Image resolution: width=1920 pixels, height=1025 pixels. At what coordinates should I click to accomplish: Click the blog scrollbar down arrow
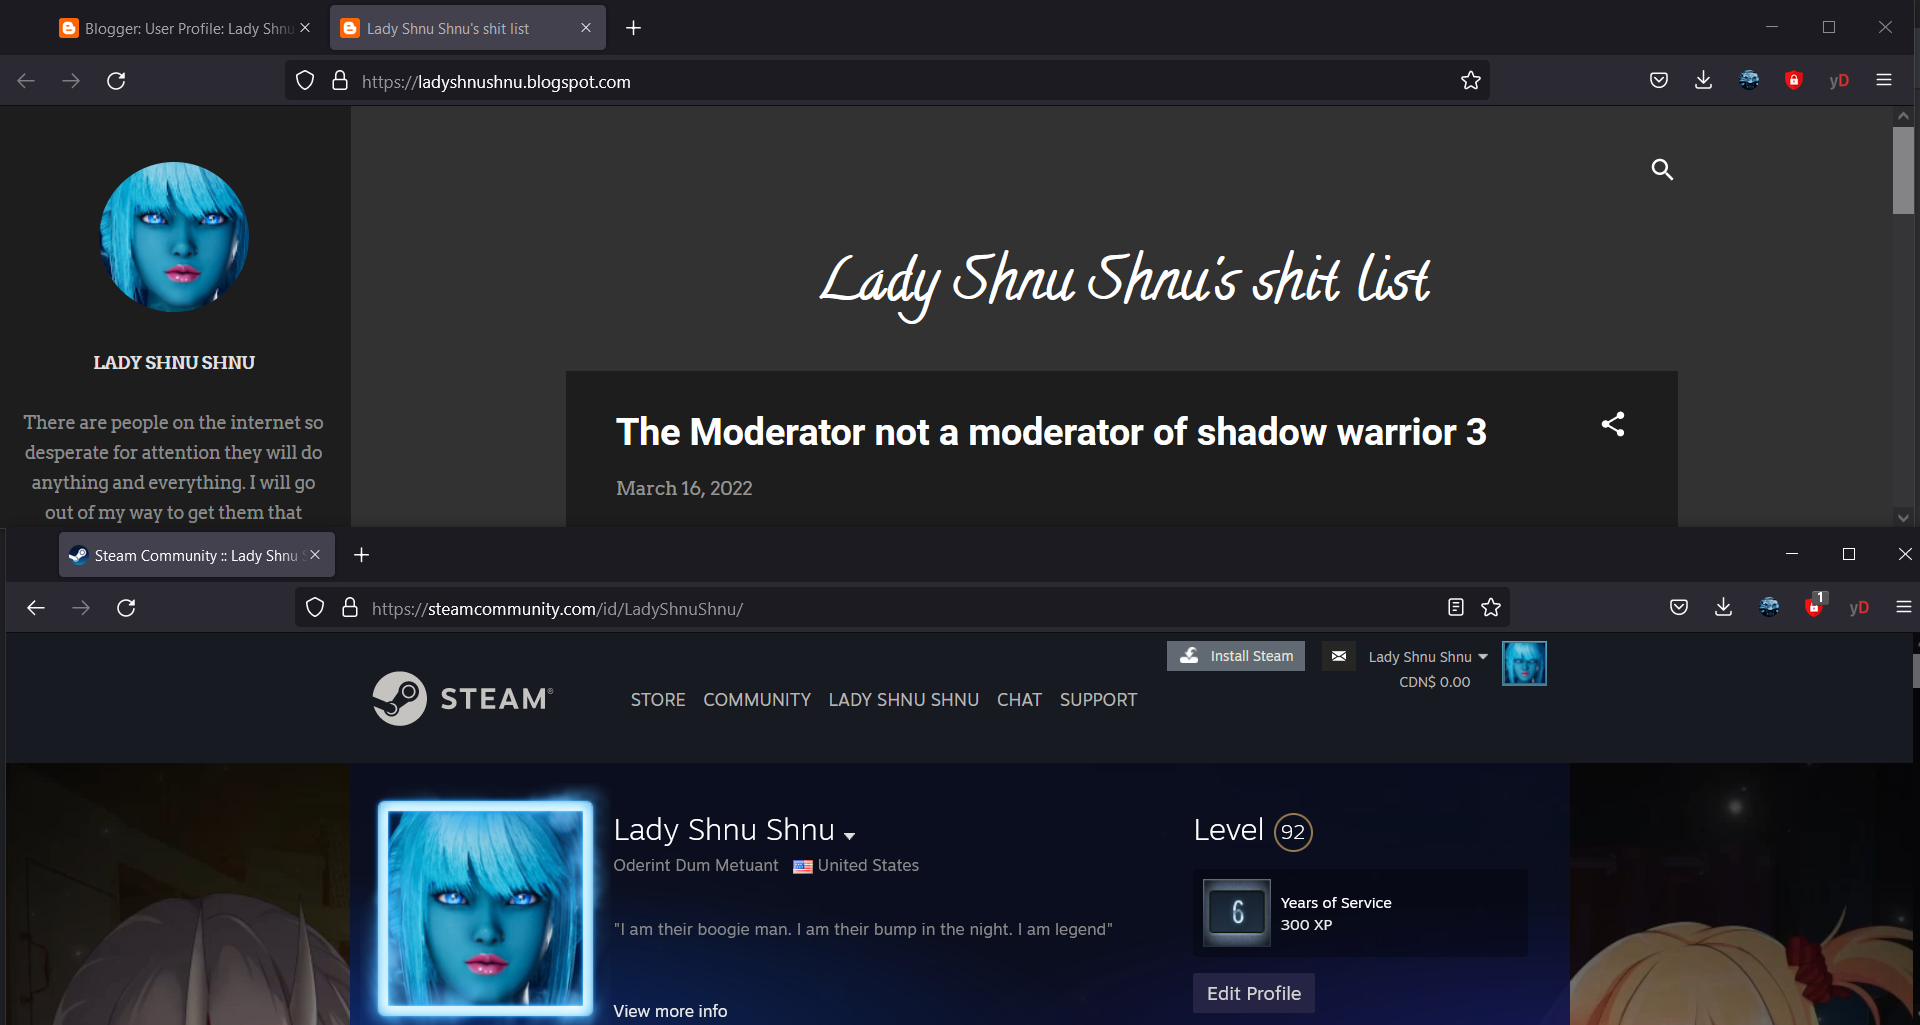[x=1903, y=517]
